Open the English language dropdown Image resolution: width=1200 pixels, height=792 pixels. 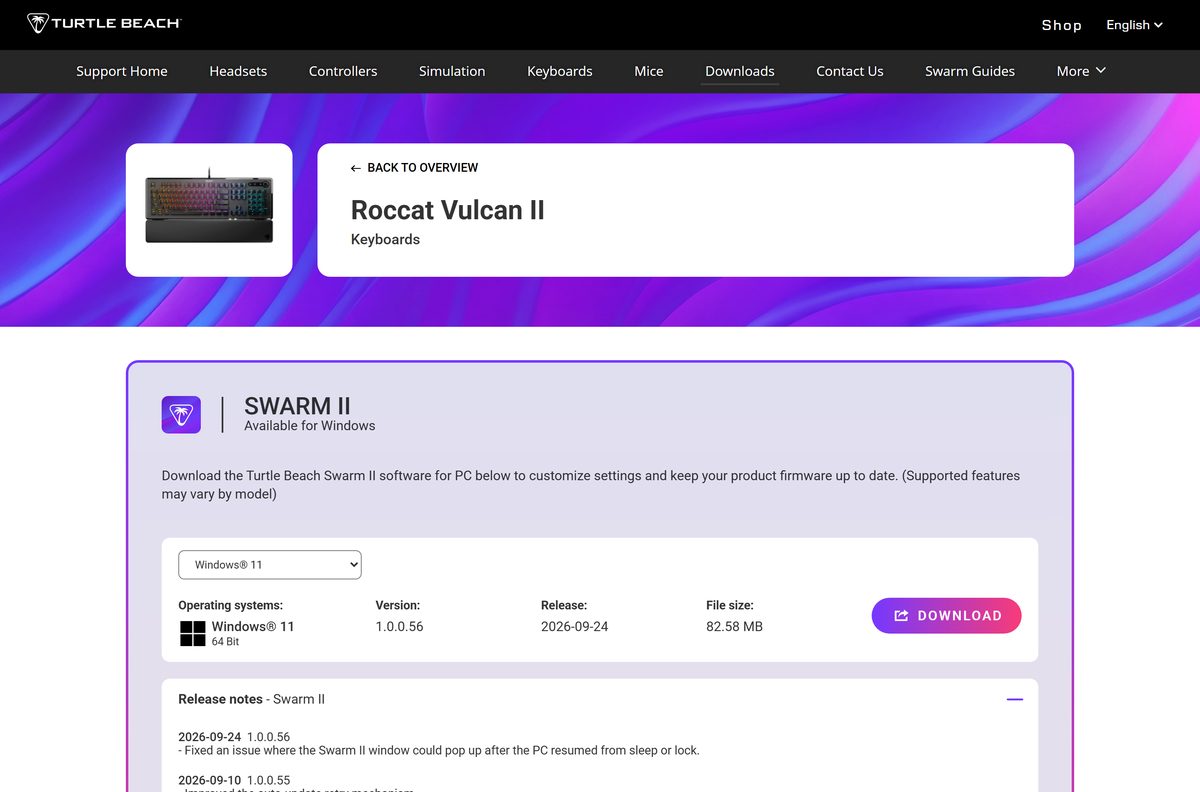pos(1134,25)
